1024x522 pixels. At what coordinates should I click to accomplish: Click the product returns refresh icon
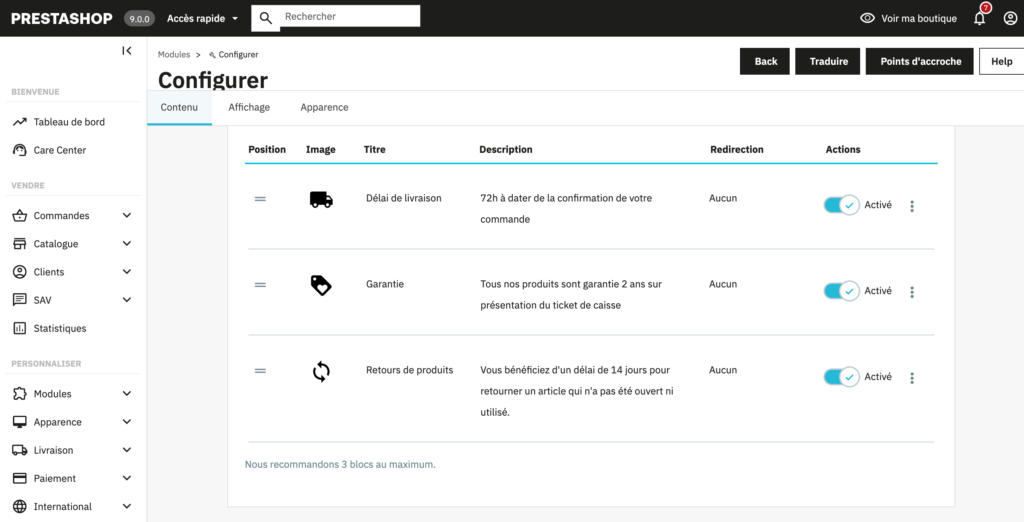click(x=321, y=372)
